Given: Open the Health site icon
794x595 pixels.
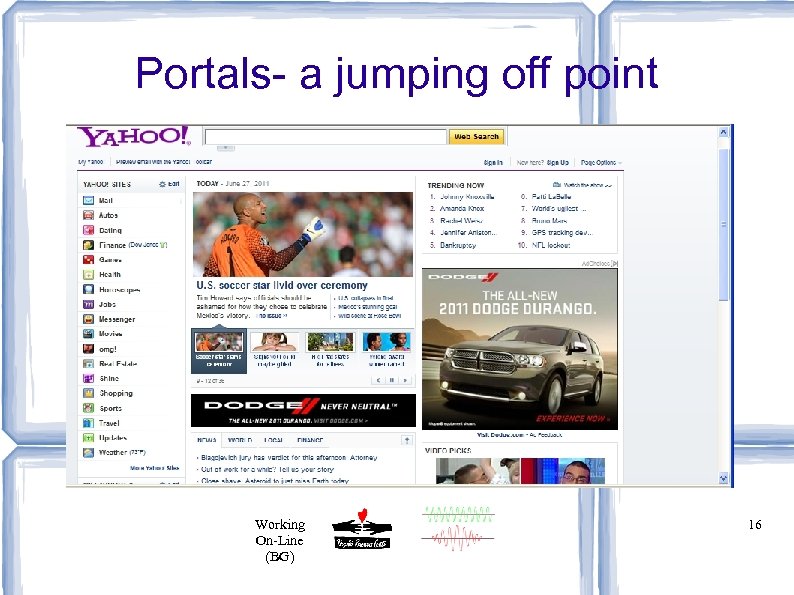Looking at the screenshot, I should click(x=89, y=274).
